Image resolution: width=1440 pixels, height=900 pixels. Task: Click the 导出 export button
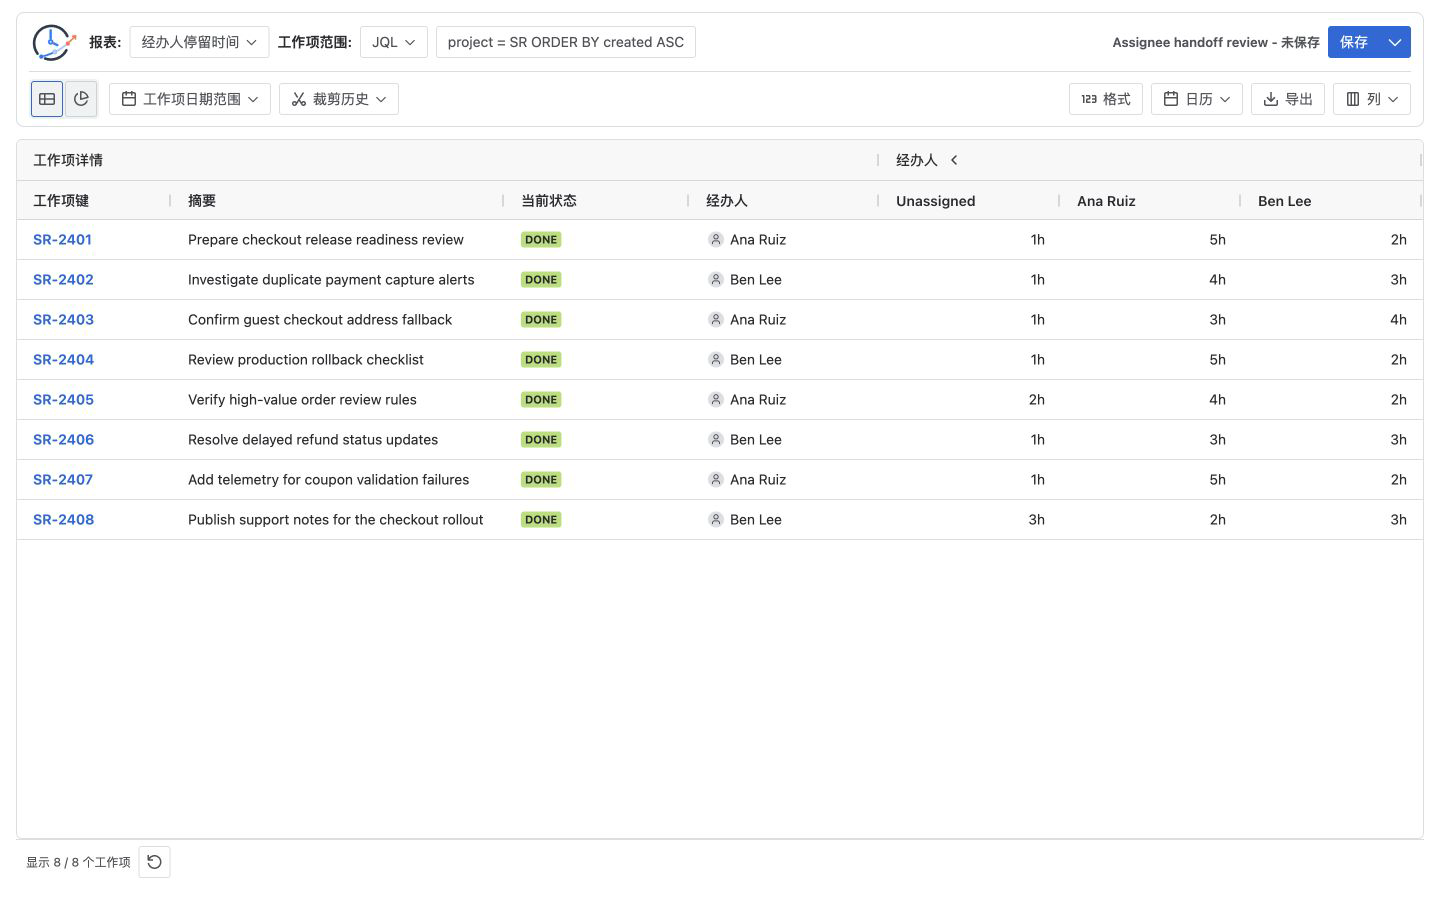[1288, 99]
